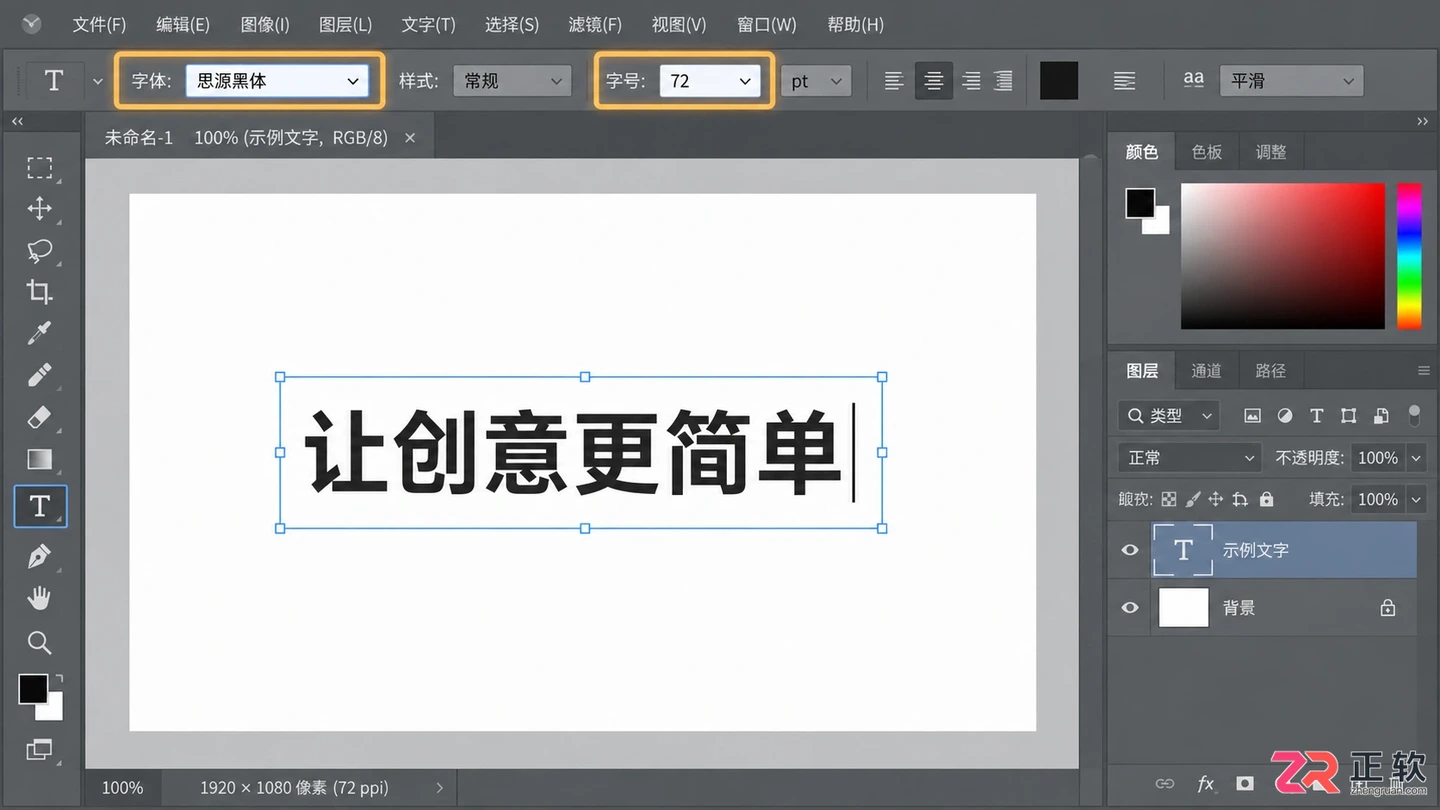Toggle lock all padlock in Layers panel
1440x810 pixels.
pyautogui.click(x=1267, y=499)
